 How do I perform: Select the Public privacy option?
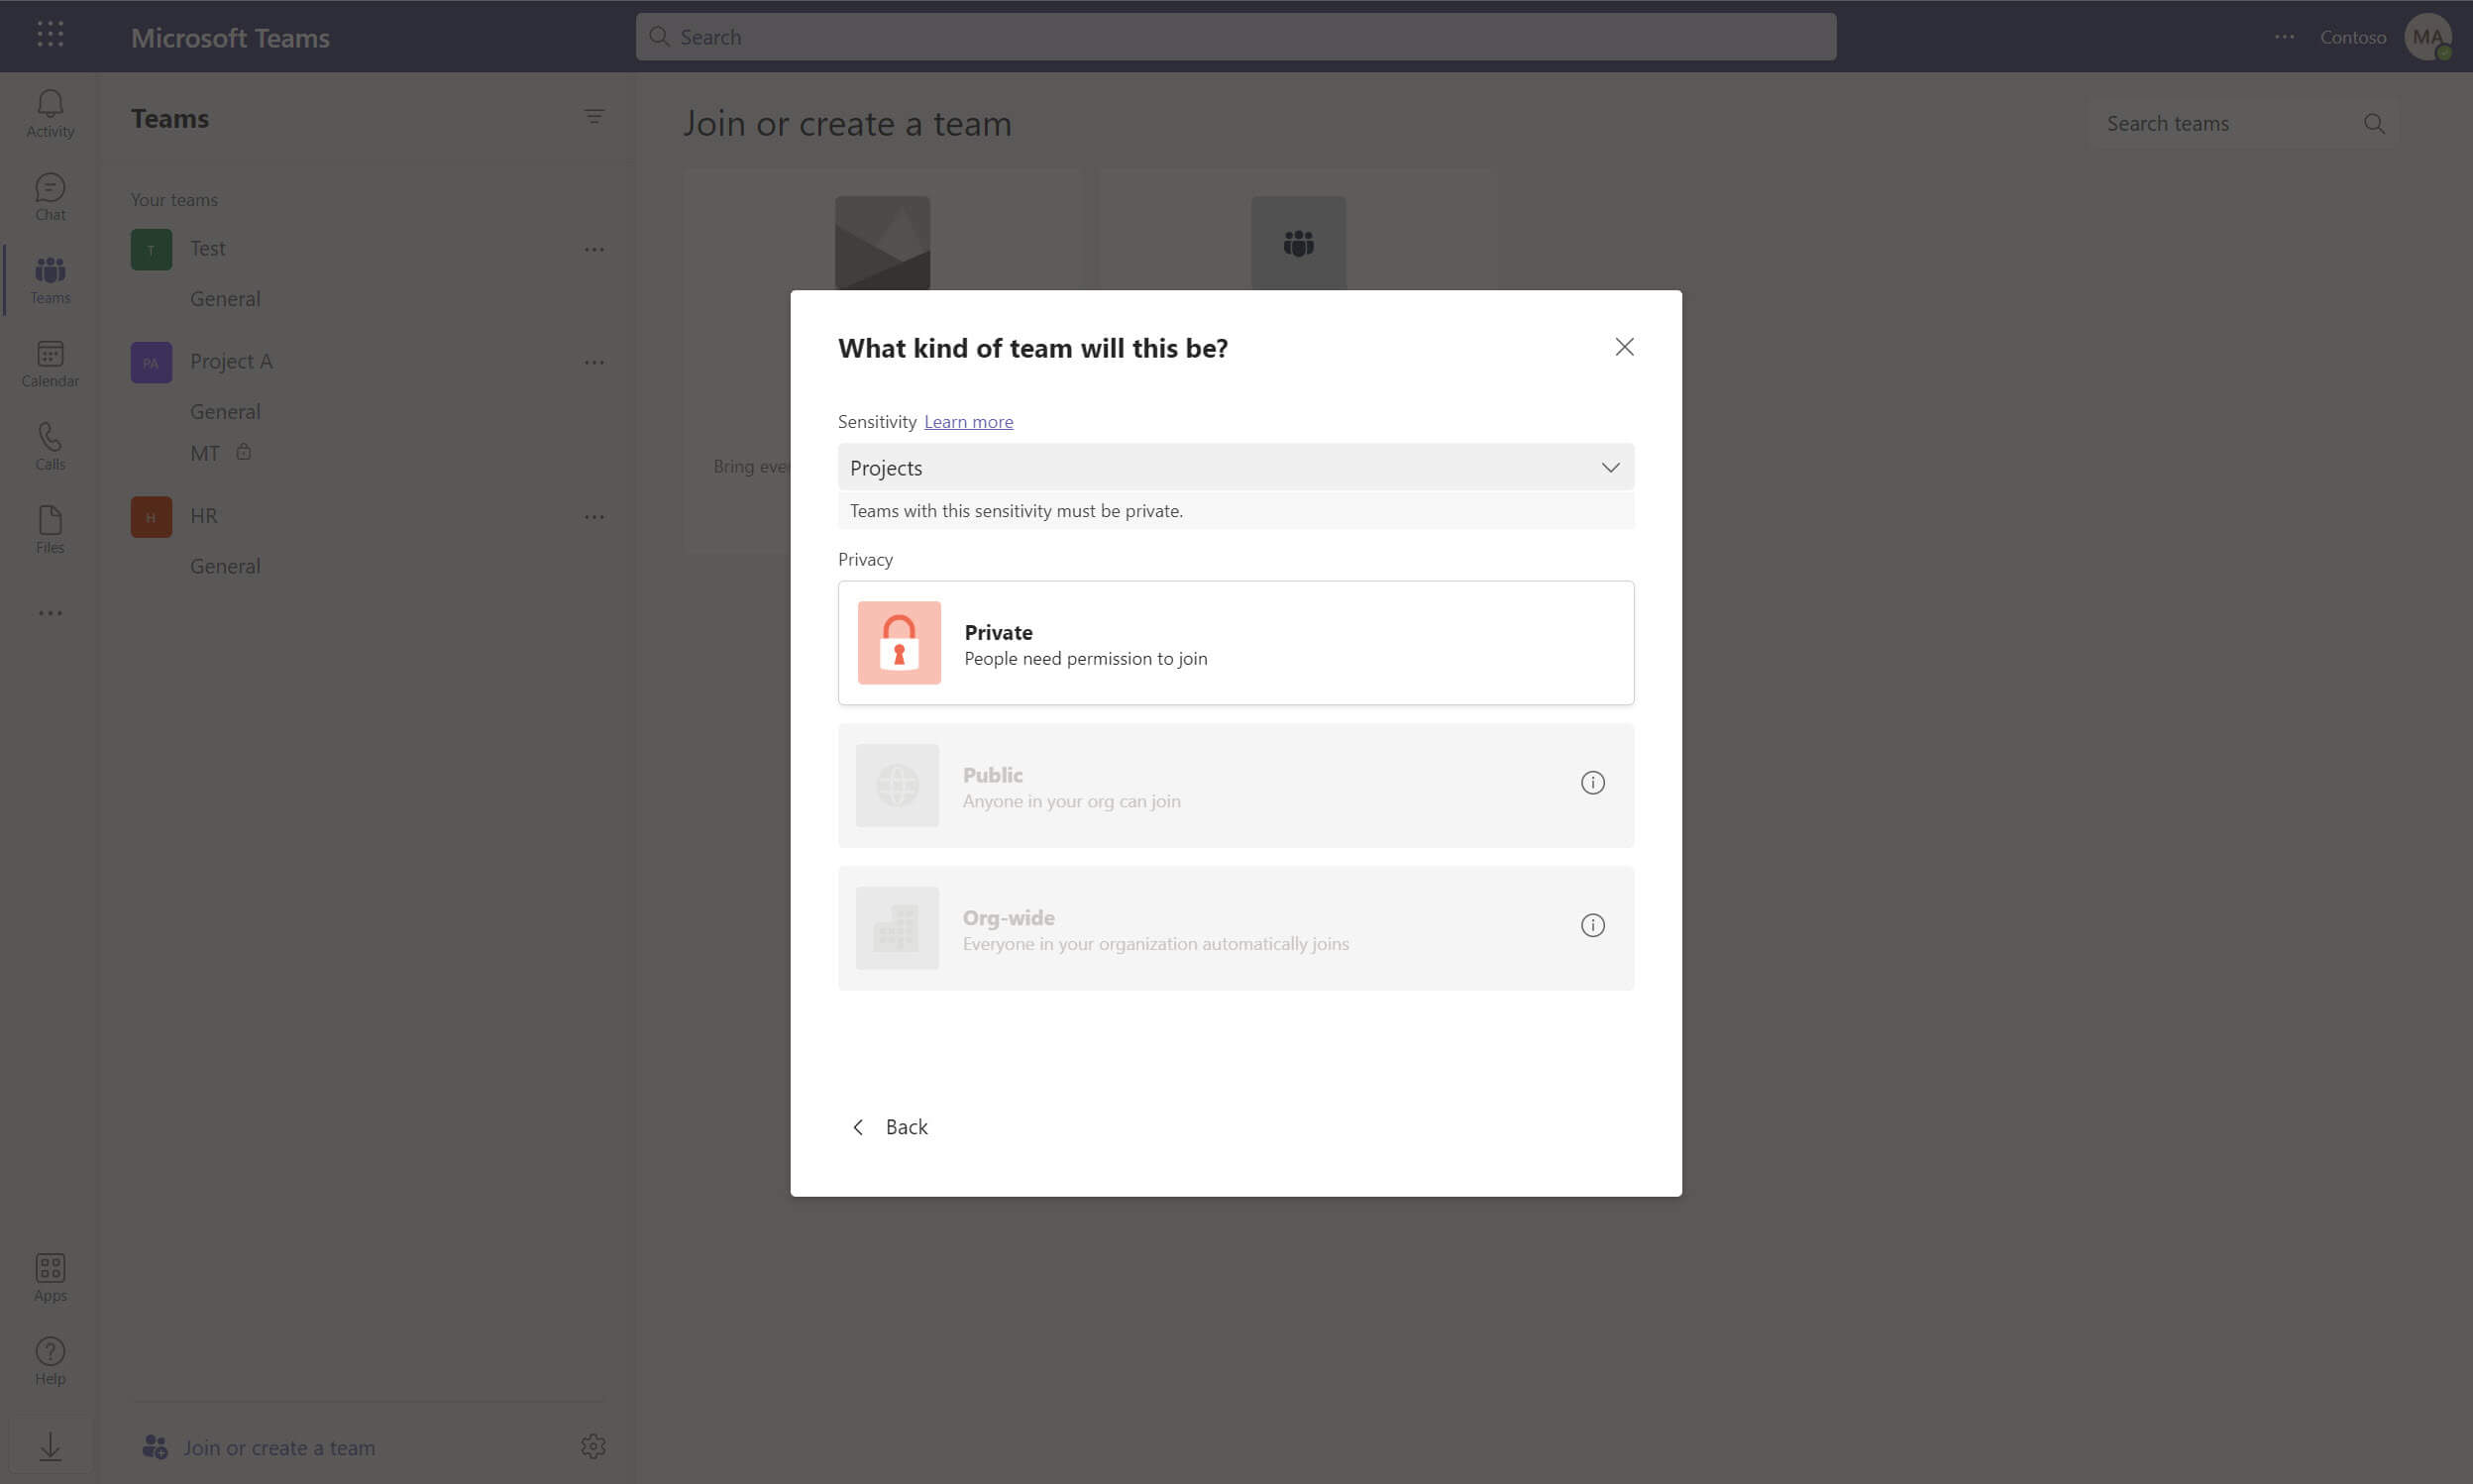pos(1236,786)
